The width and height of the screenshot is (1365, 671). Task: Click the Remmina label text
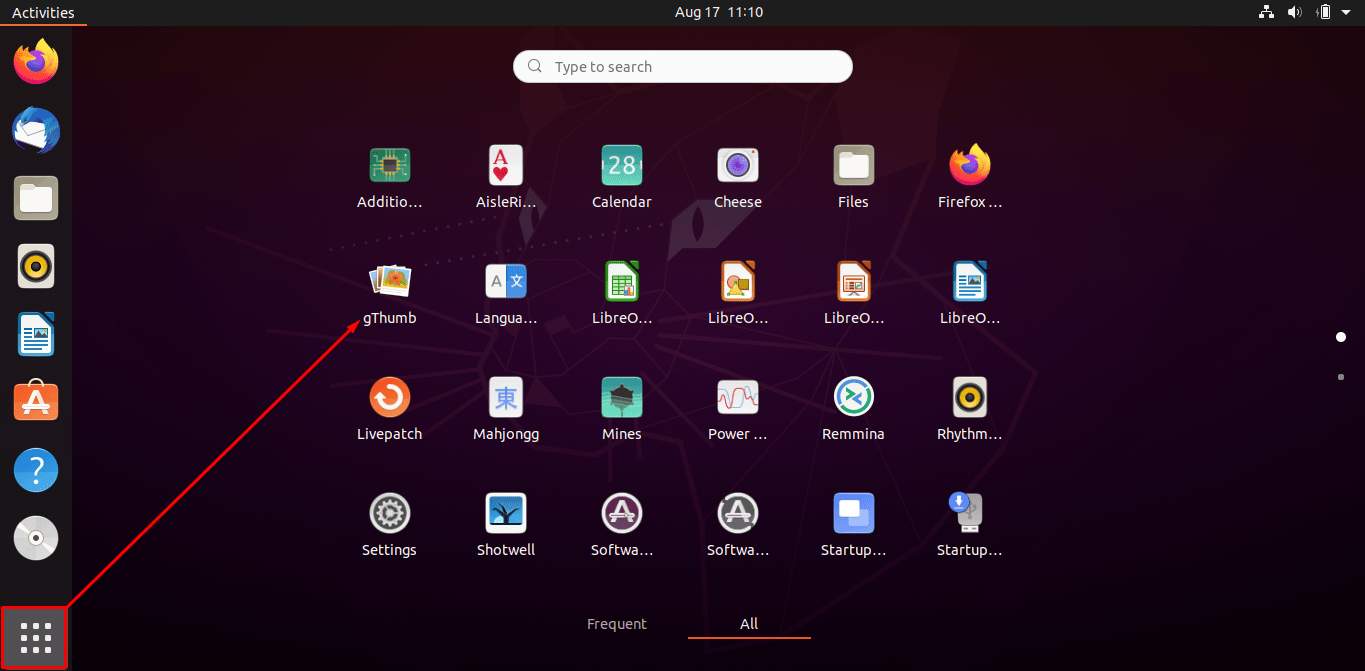tap(854, 434)
